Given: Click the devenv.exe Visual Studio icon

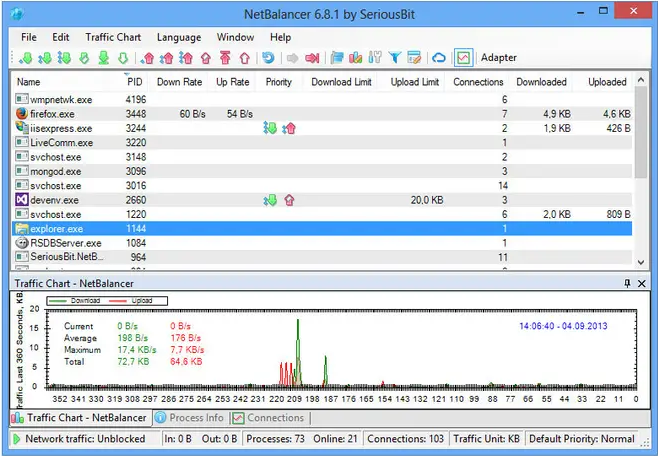Looking at the screenshot, I should pos(22,200).
